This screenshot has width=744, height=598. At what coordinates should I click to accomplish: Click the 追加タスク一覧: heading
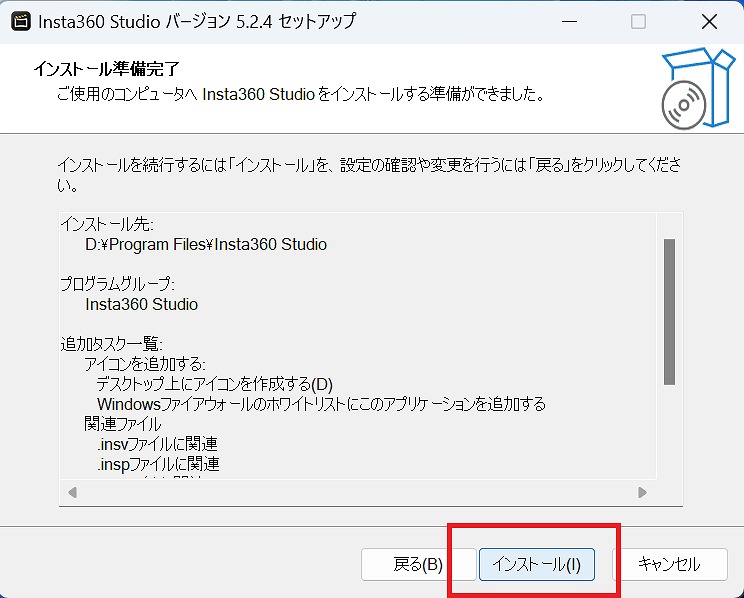tap(112, 344)
